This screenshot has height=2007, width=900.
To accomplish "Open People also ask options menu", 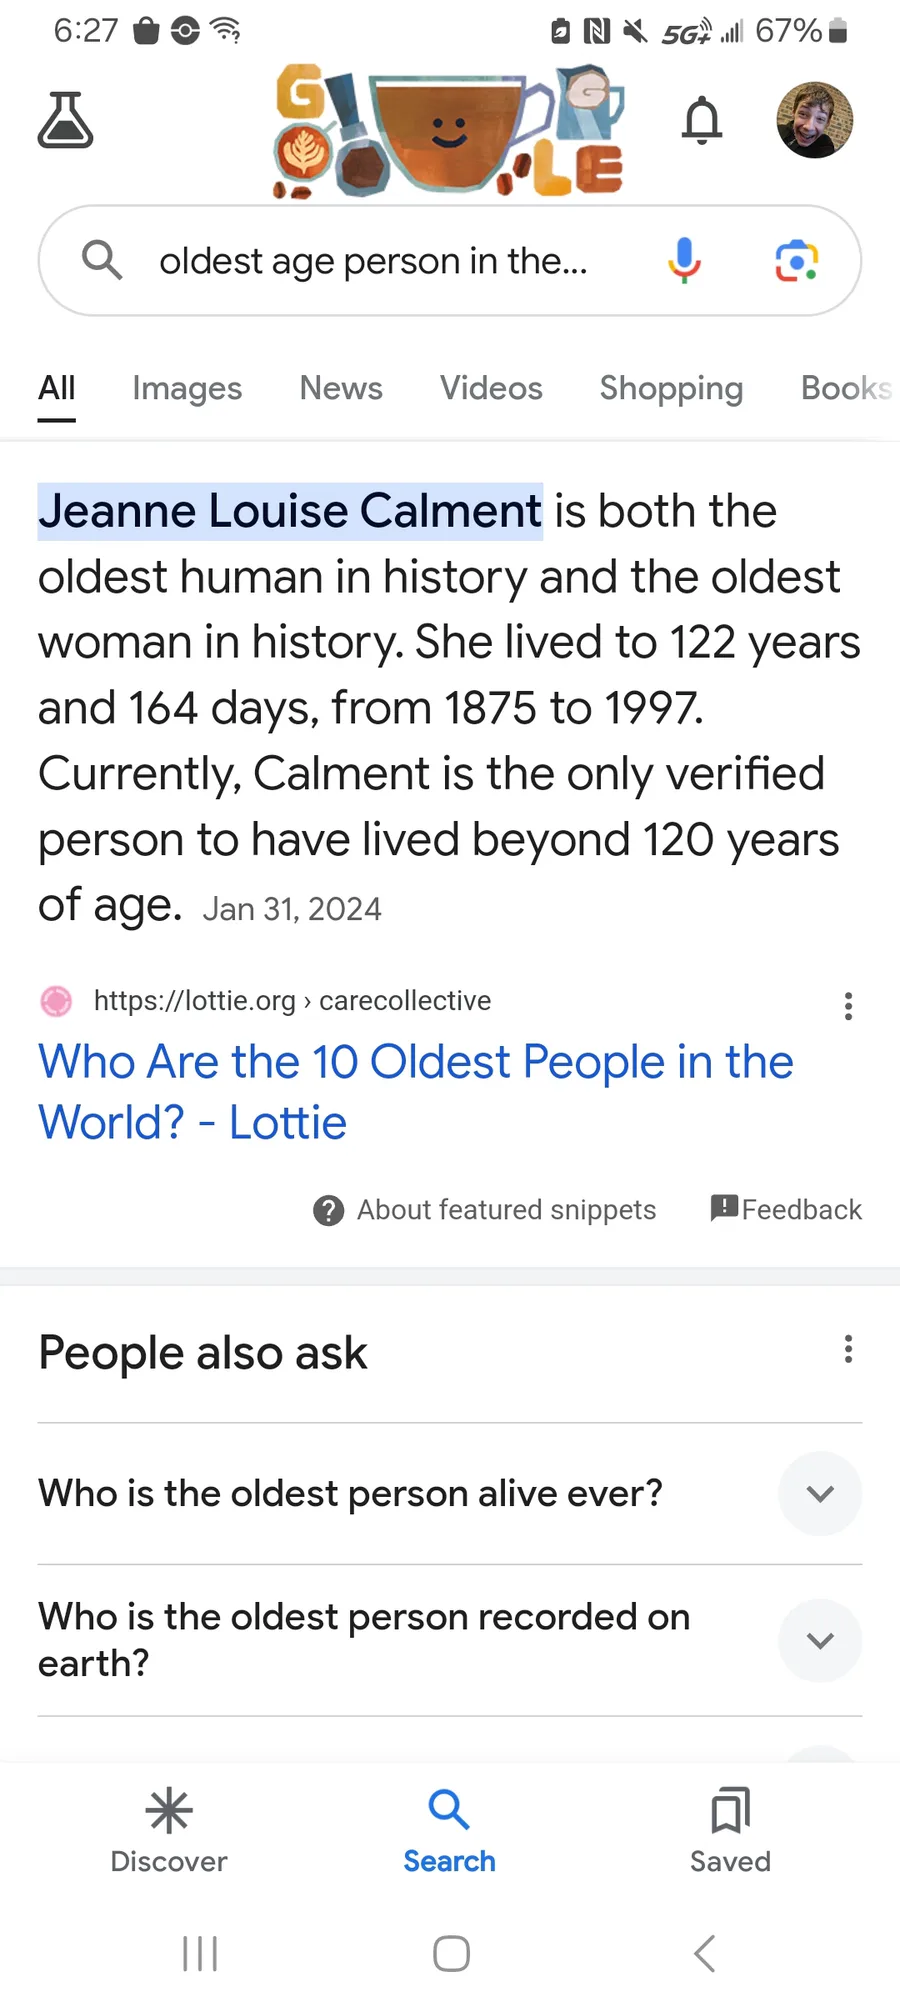I will click(848, 1350).
